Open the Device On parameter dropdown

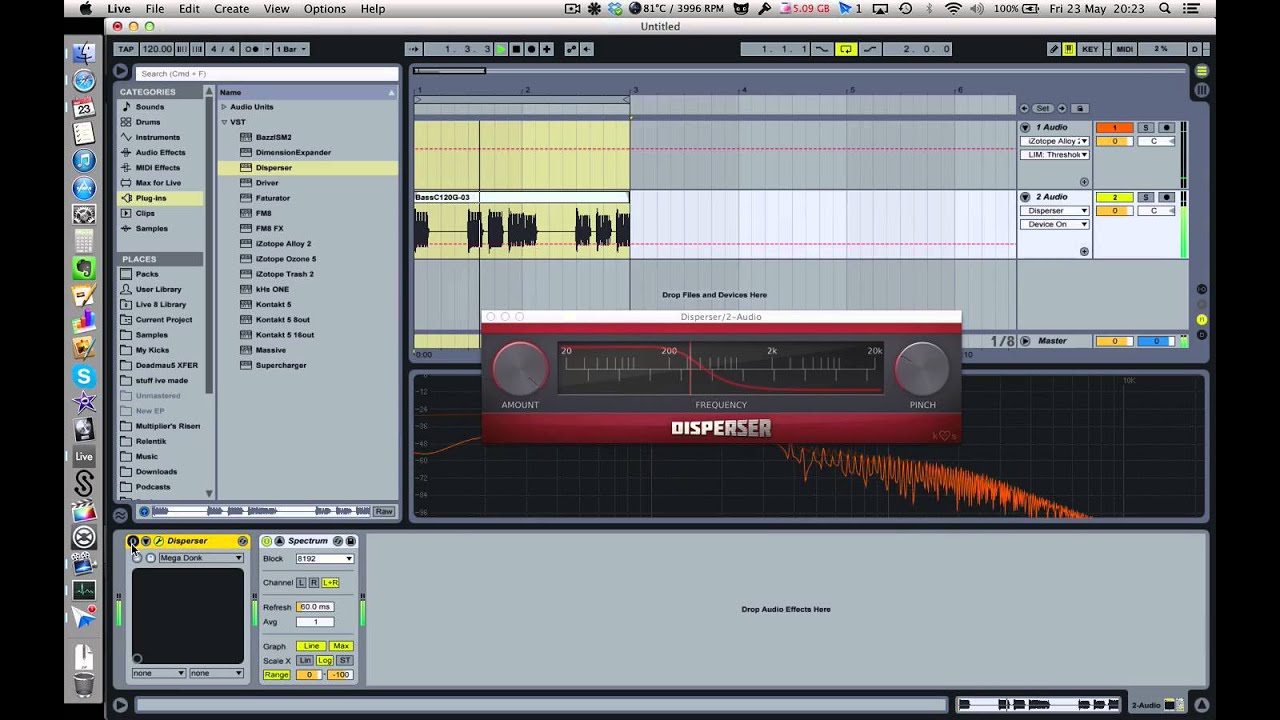[x=1056, y=224]
